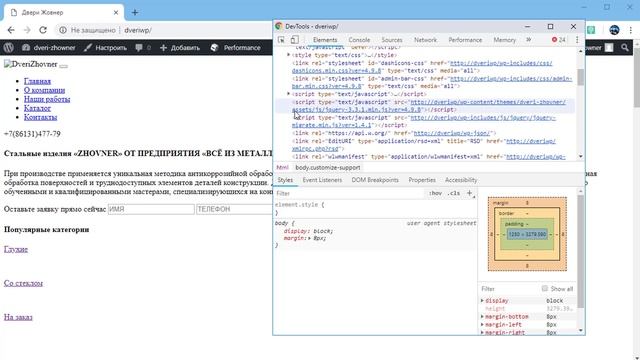640x360 pixels.
Task: Open the Performance tab in DevTools
Action: point(465,40)
